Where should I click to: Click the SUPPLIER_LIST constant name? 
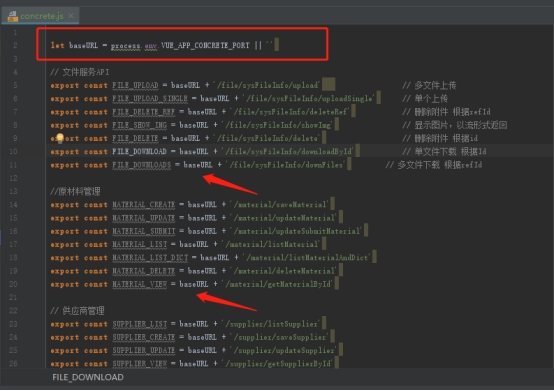click(x=140, y=324)
